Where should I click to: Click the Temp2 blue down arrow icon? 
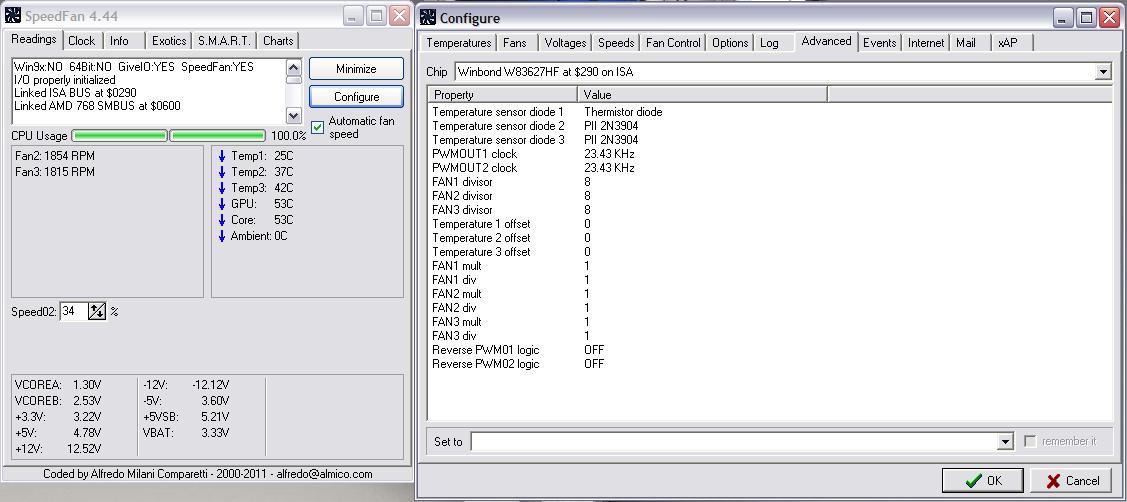click(222, 172)
